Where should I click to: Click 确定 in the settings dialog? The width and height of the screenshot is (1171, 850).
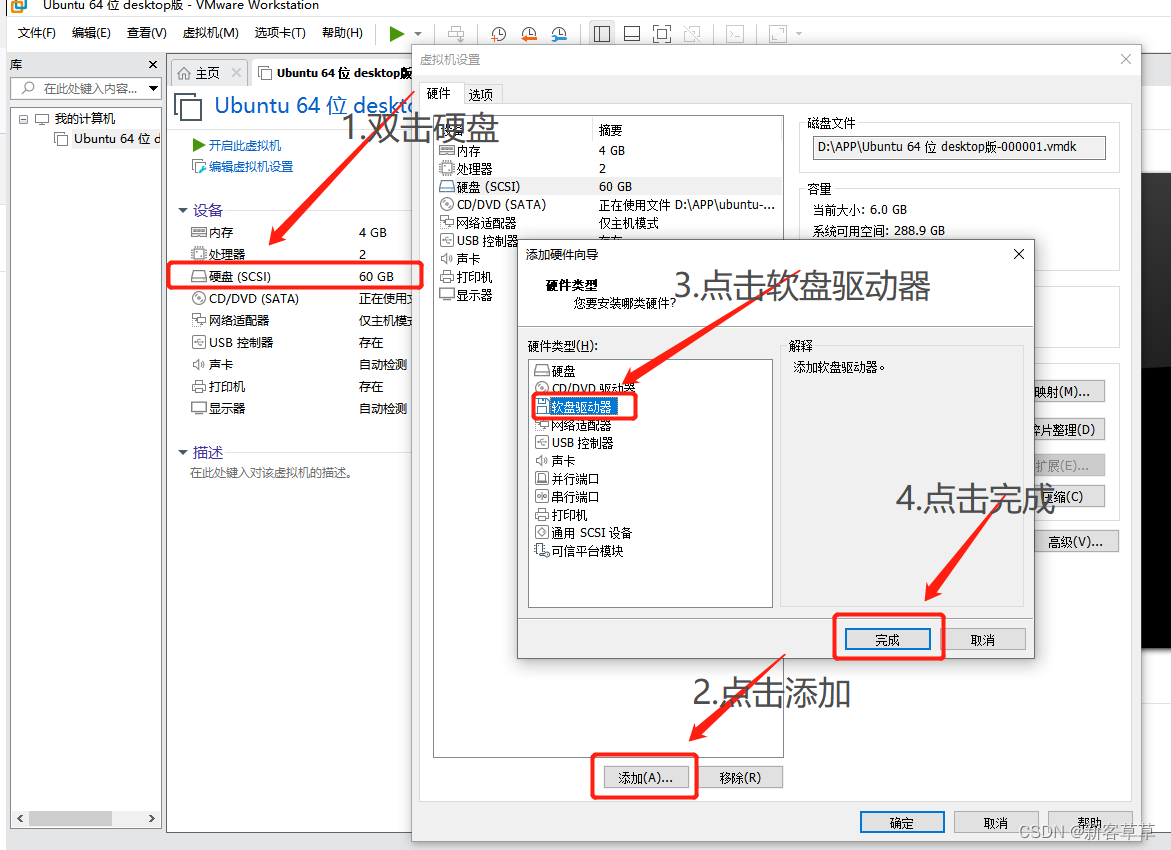(x=902, y=822)
